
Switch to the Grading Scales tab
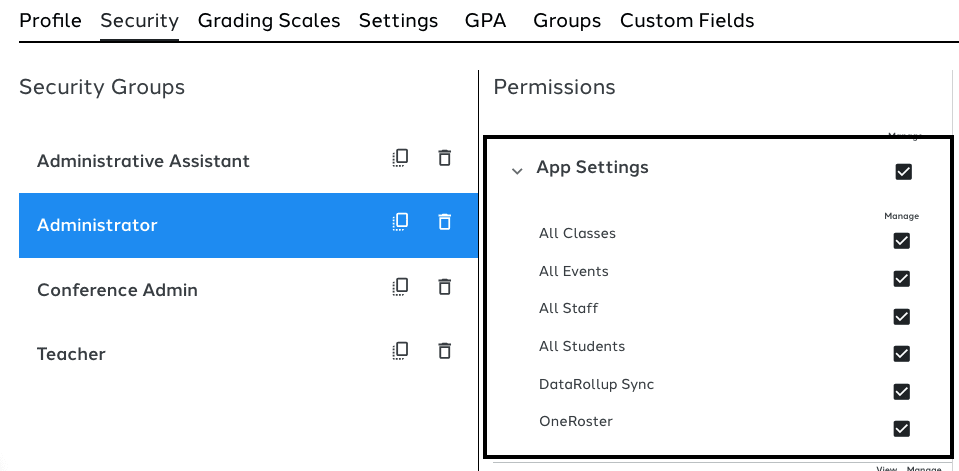pos(269,20)
